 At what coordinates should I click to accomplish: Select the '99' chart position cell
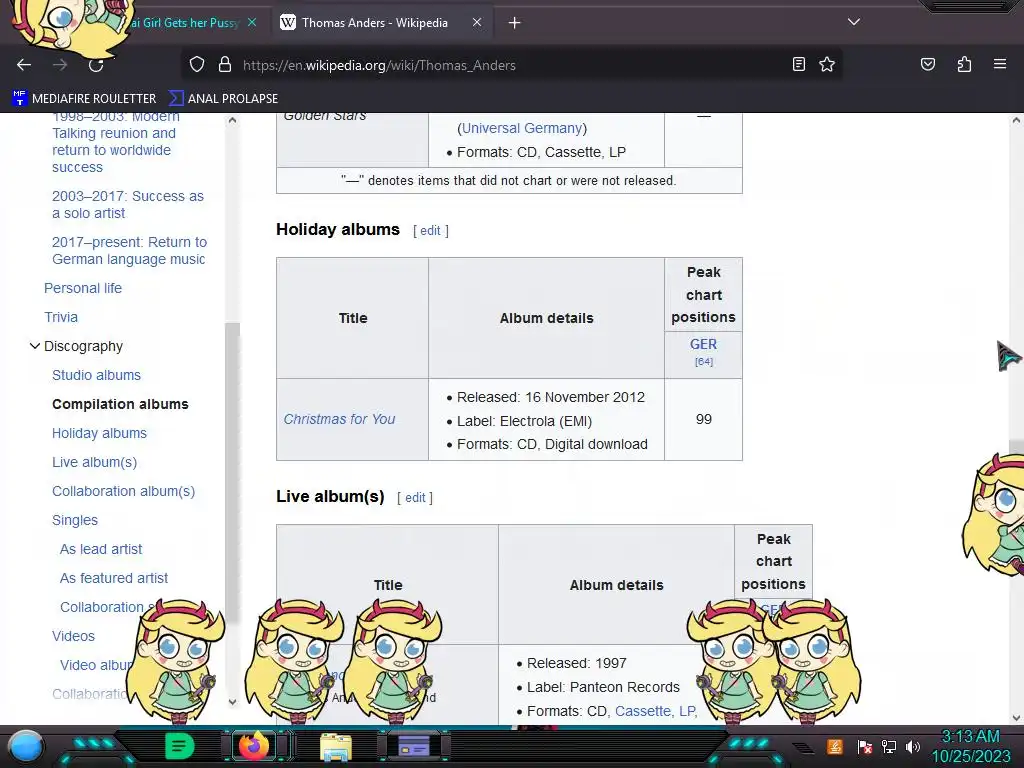[703, 419]
